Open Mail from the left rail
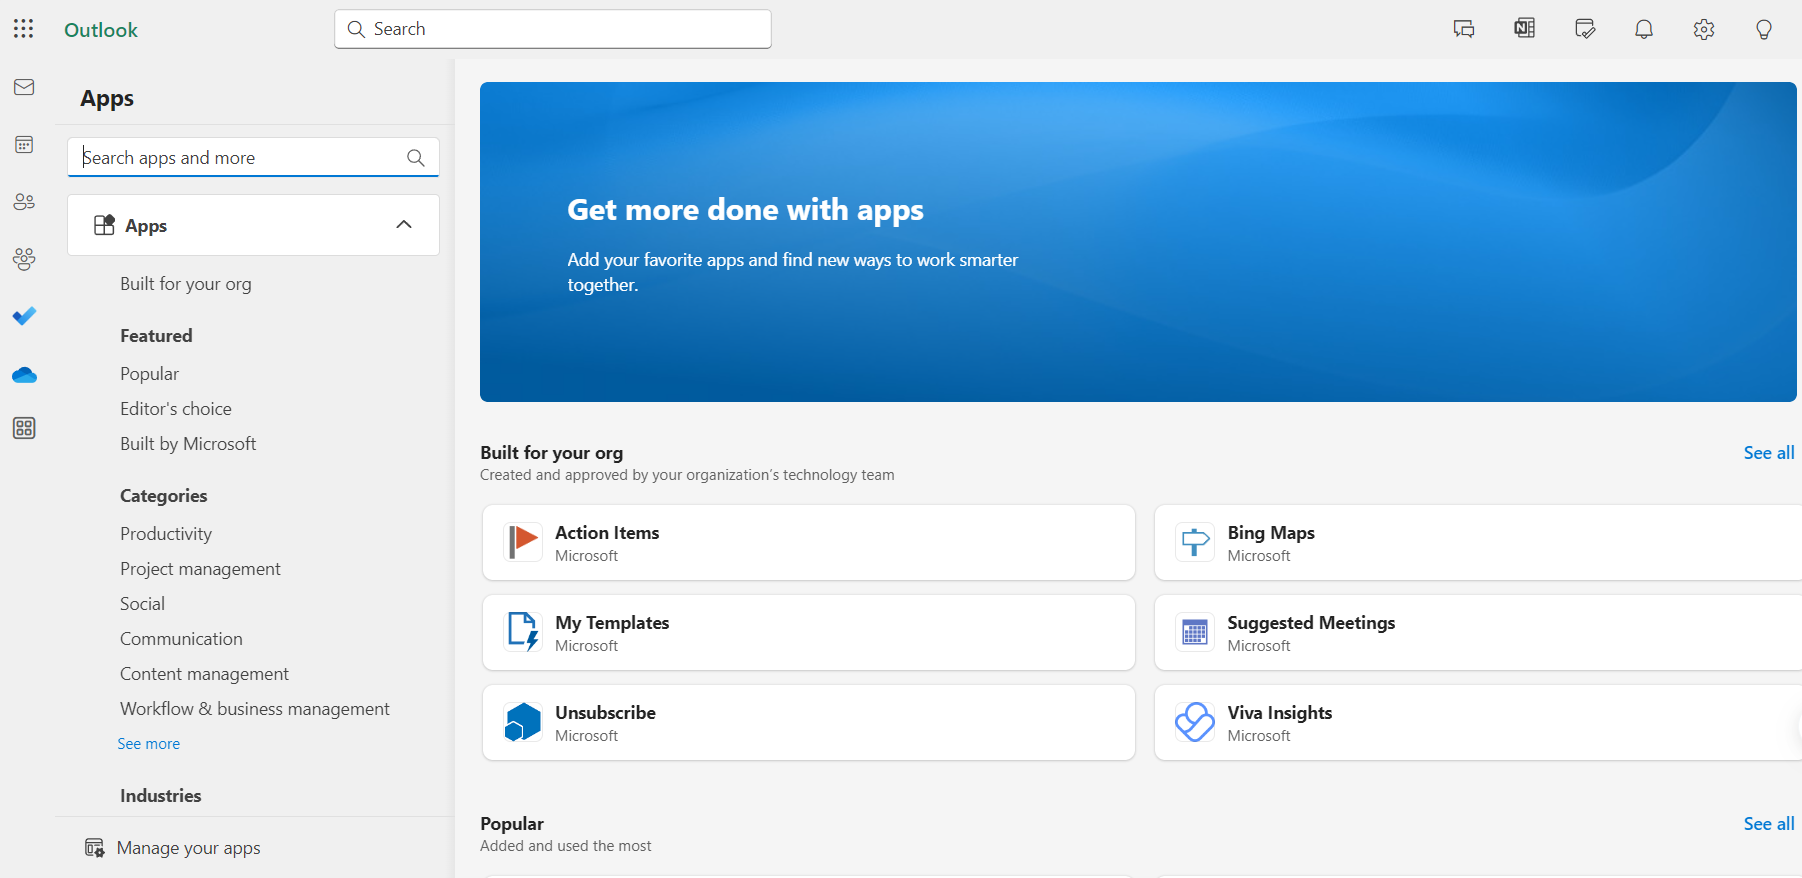This screenshot has height=878, width=1802. point(24,87)
